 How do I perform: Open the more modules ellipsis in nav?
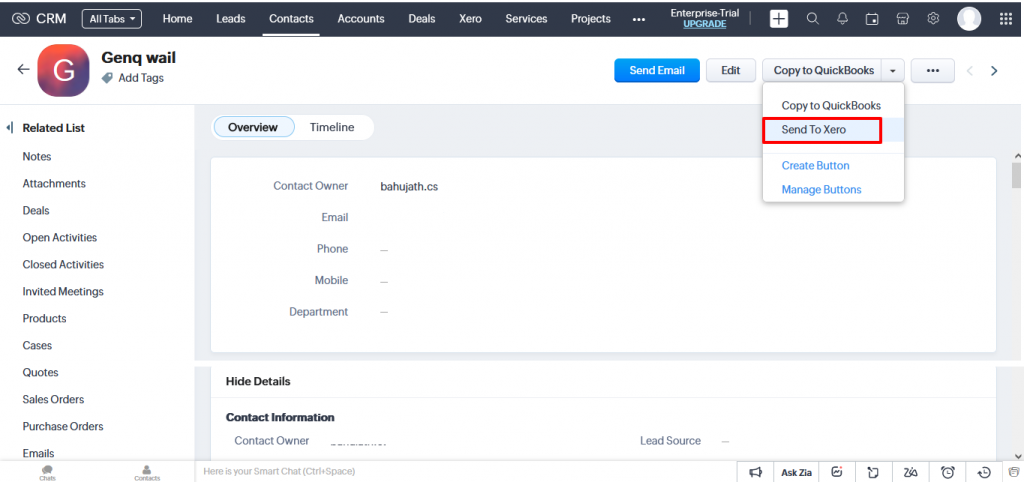639,20
